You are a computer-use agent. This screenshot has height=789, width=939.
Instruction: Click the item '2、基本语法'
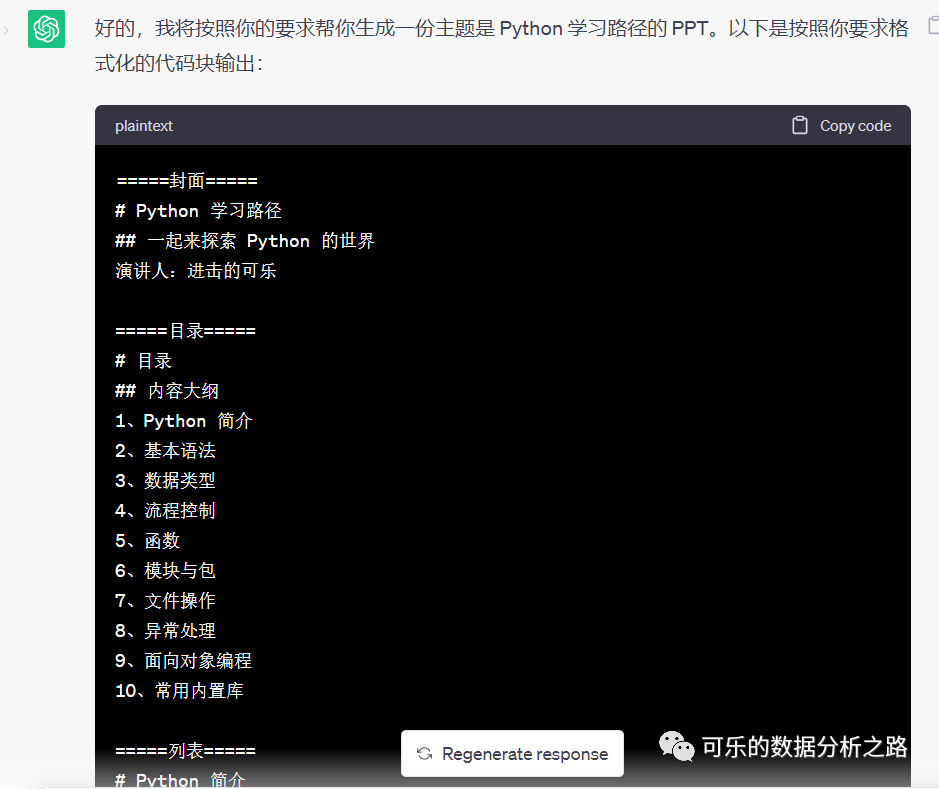165,451
